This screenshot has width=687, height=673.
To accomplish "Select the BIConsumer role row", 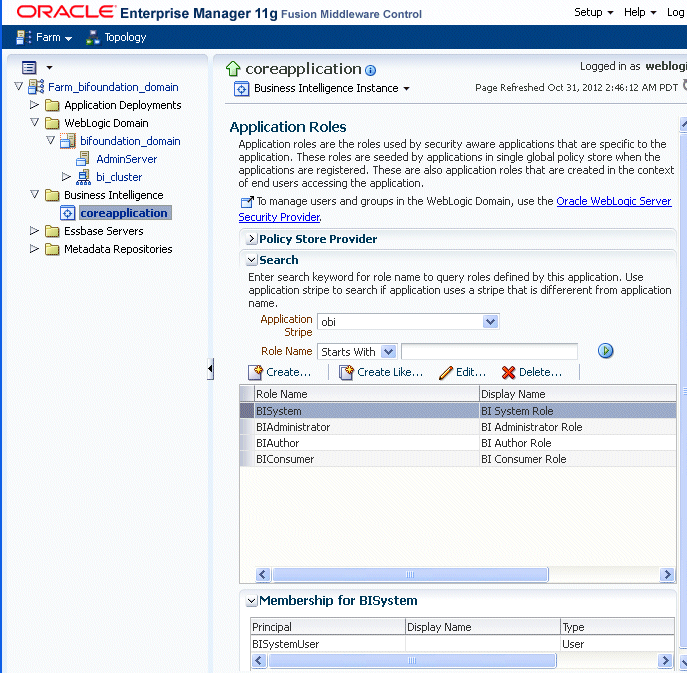I will (458, 459).
